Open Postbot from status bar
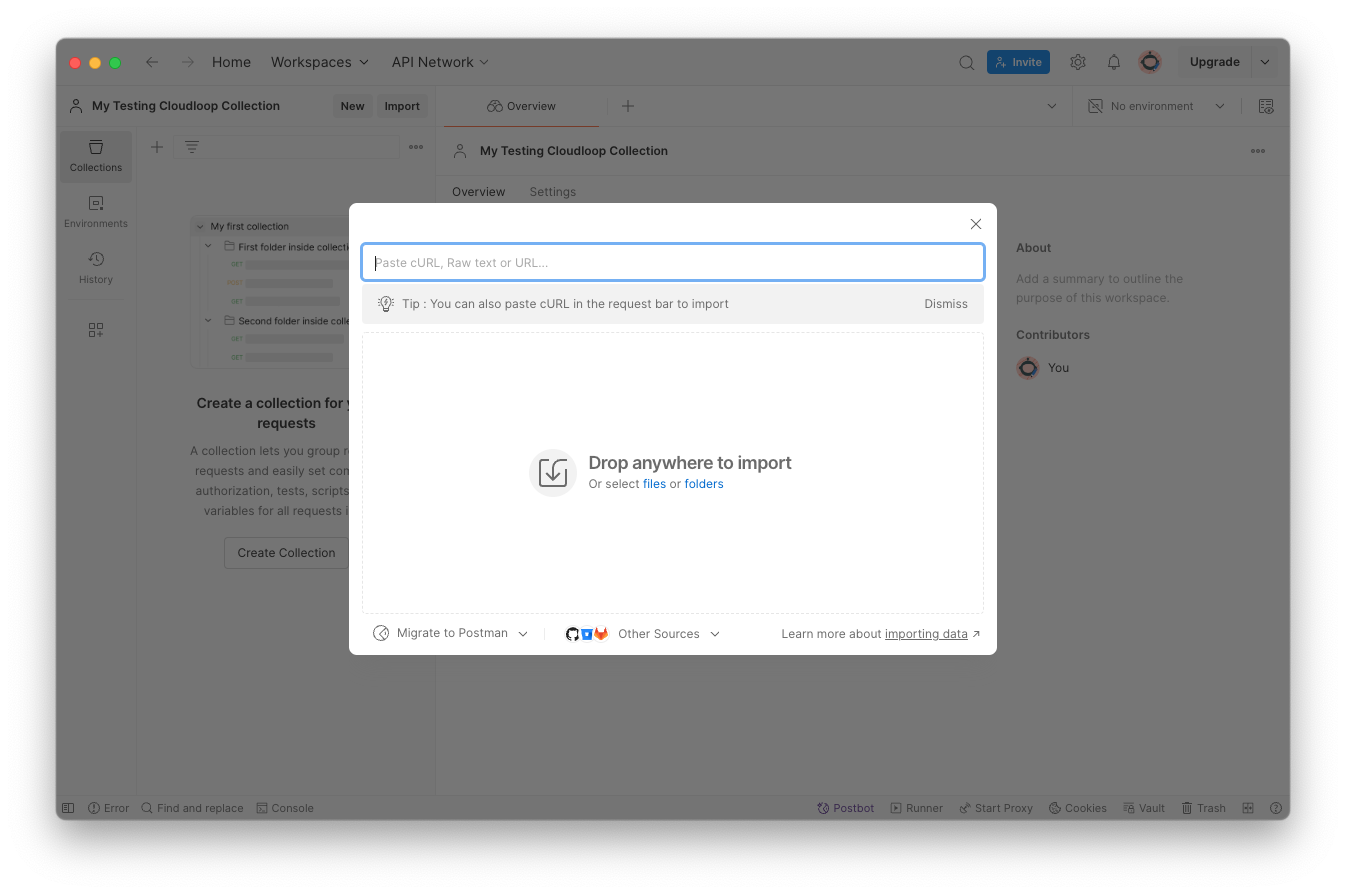1346x894 pixels. (846, 808)
